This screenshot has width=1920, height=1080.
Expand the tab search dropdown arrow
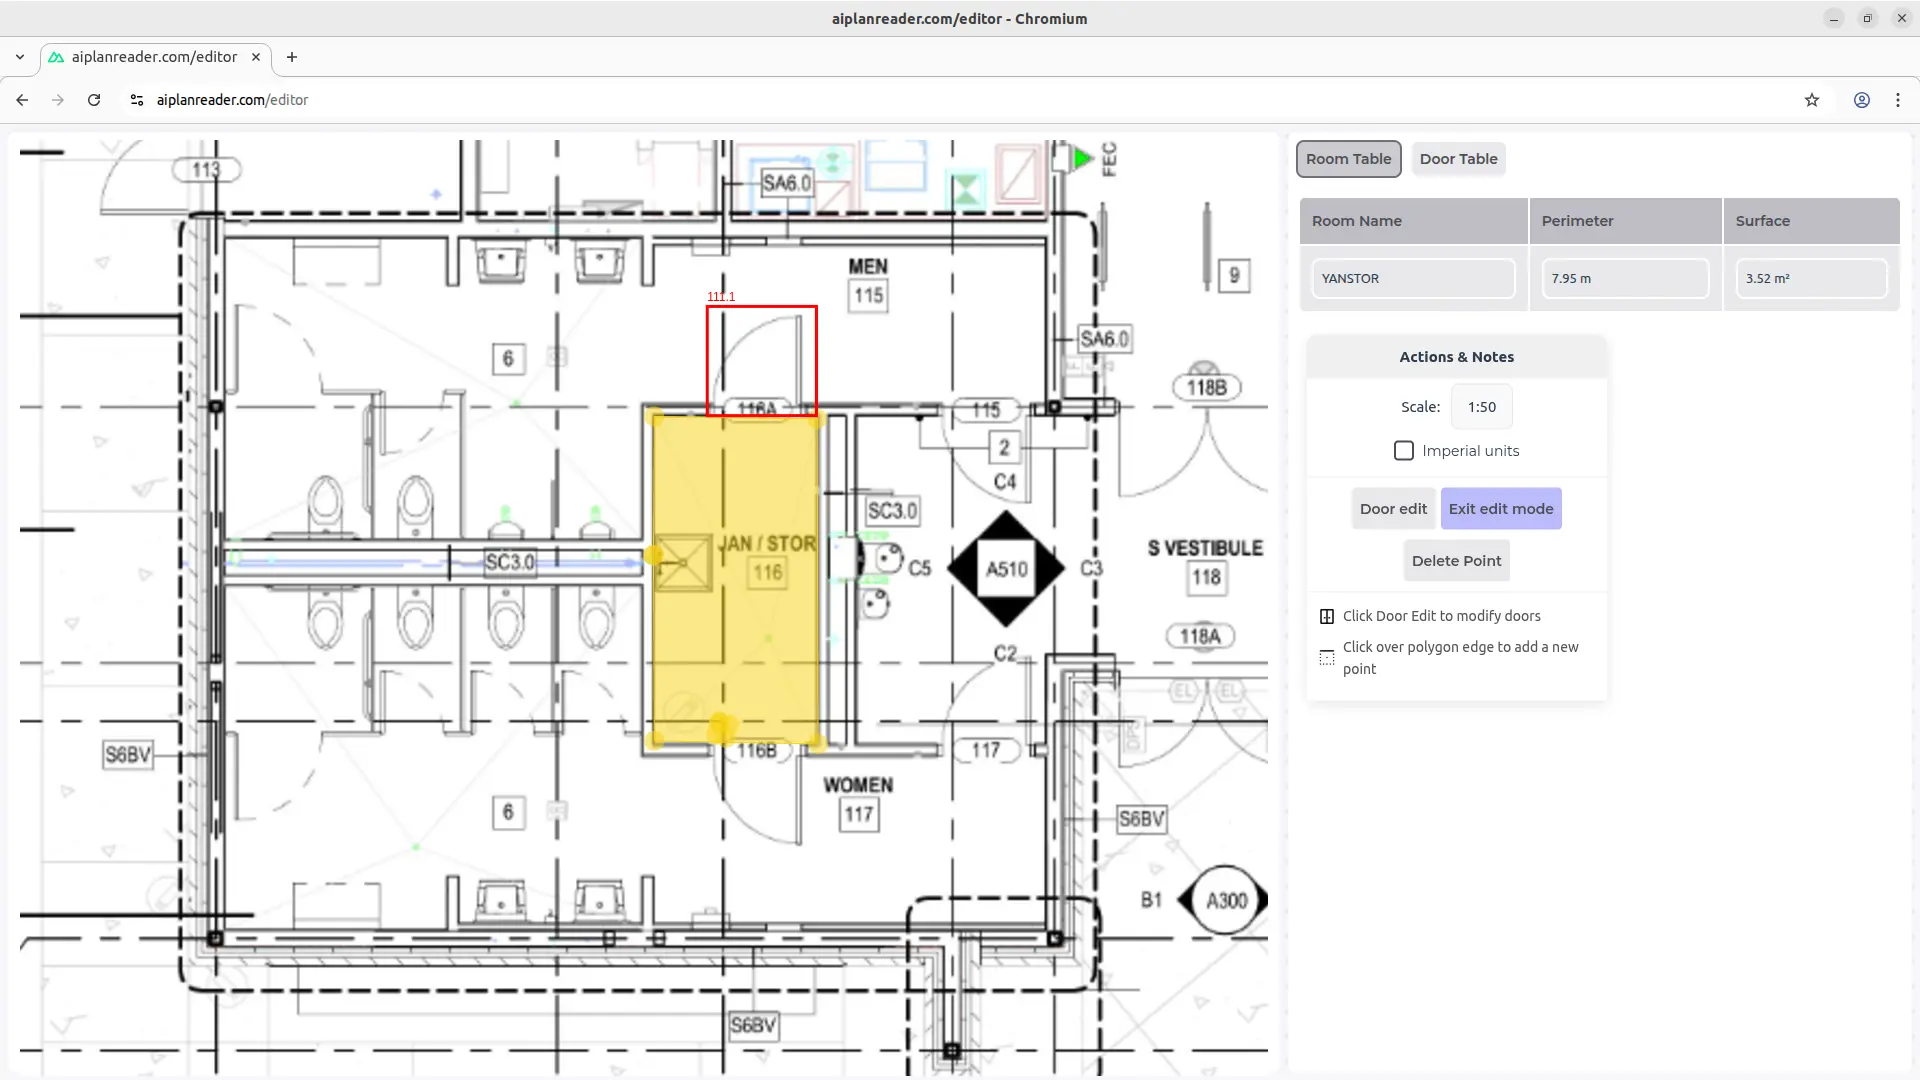20,57
